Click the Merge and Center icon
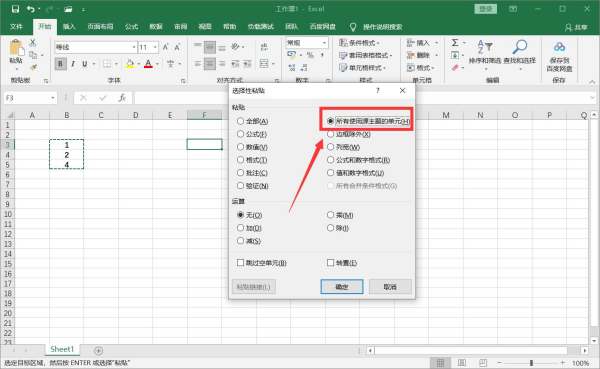The image size is (600, 369). pos(264,64)
